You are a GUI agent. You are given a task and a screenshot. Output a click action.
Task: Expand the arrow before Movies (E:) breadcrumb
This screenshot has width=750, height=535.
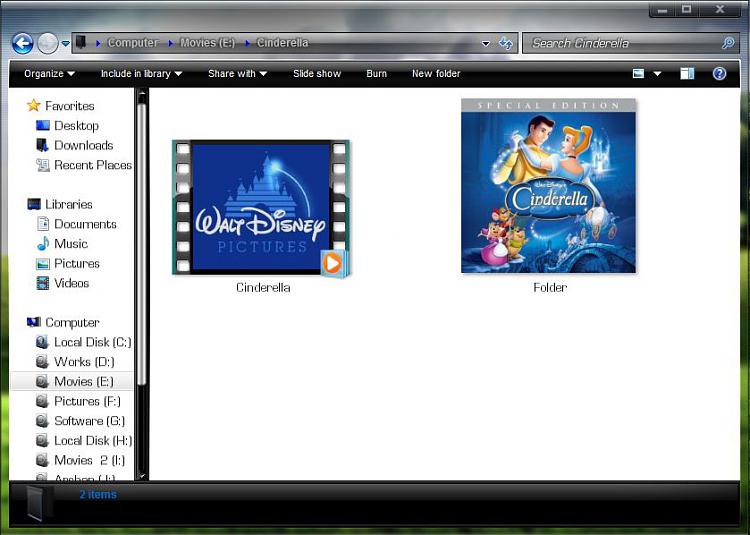pyautogui.click(x=171, y=43)
